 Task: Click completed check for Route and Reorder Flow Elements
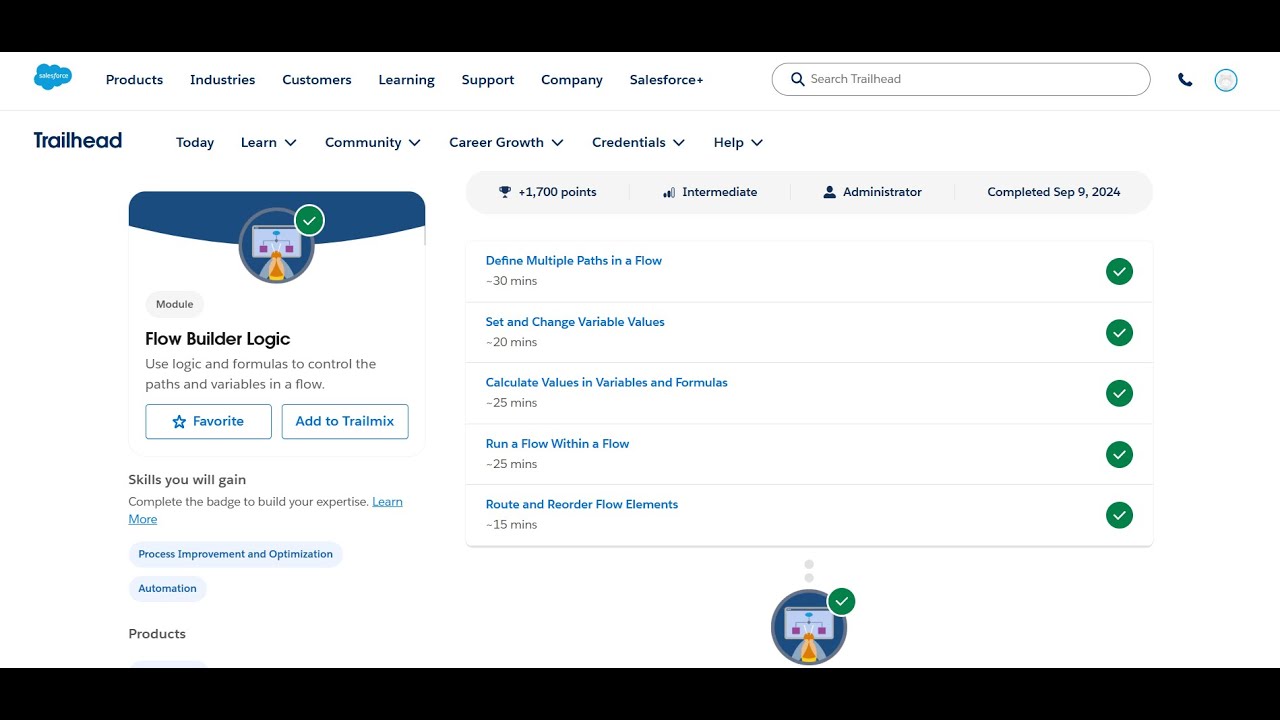pos(1119,515)
